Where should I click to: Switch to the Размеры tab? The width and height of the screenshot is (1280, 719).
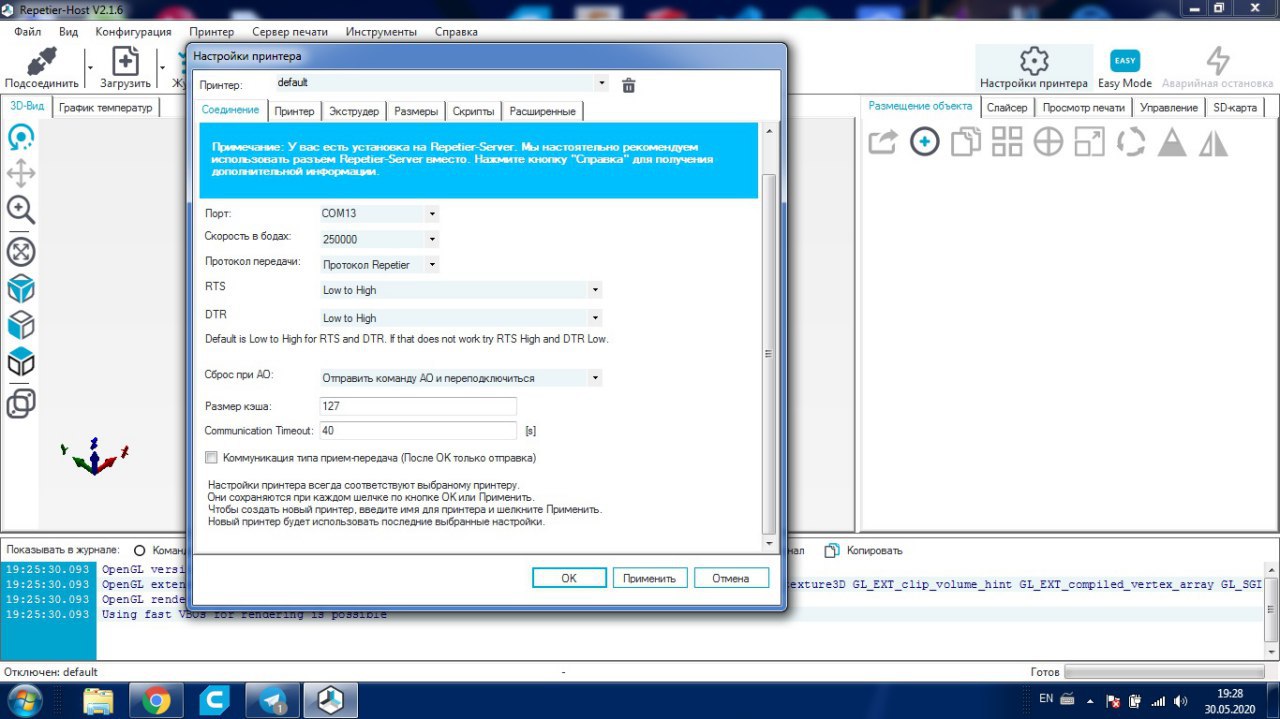click(416, 111)
